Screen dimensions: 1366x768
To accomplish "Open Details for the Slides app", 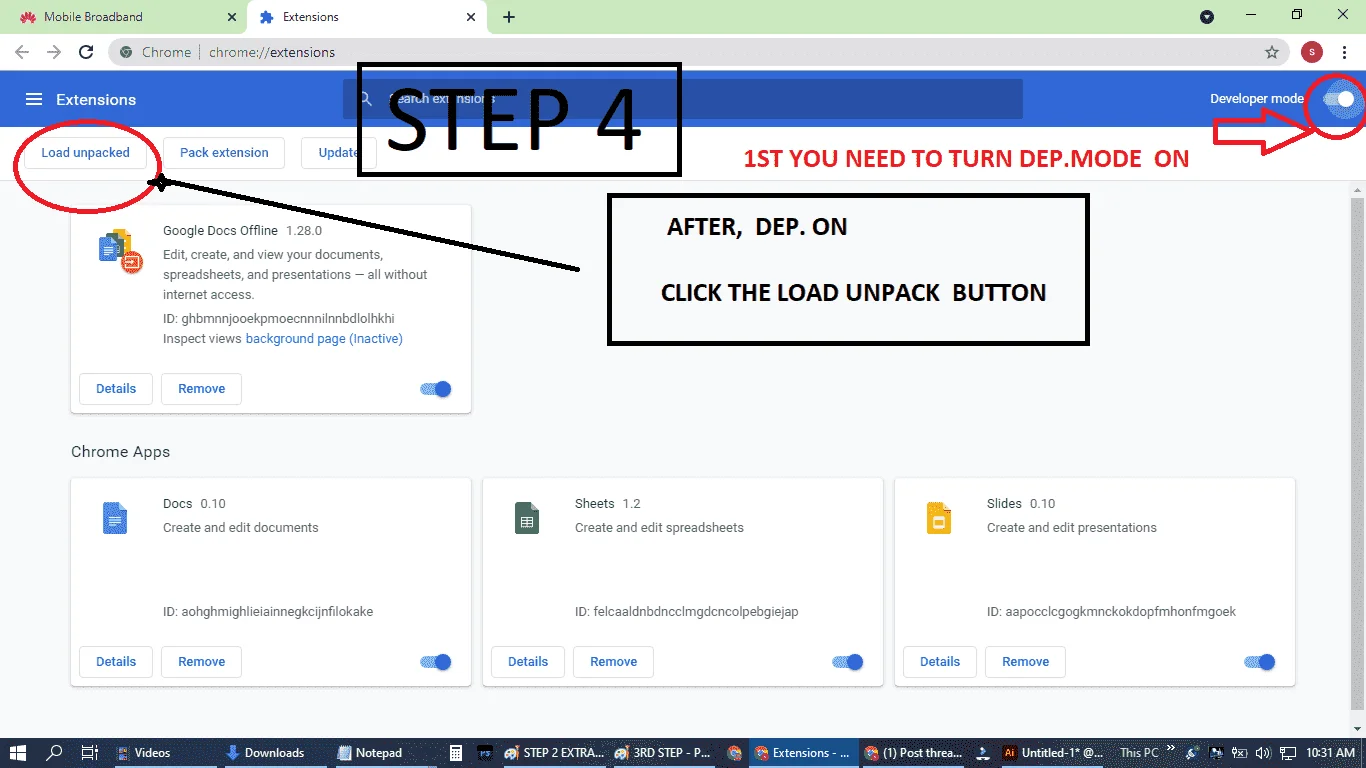I will pos(940,662).
